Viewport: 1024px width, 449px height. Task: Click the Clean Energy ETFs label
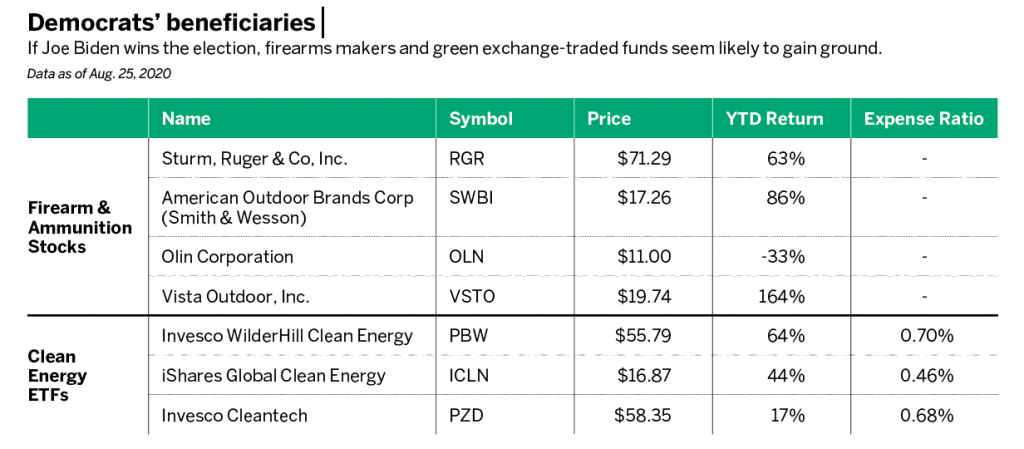point(57,376)
